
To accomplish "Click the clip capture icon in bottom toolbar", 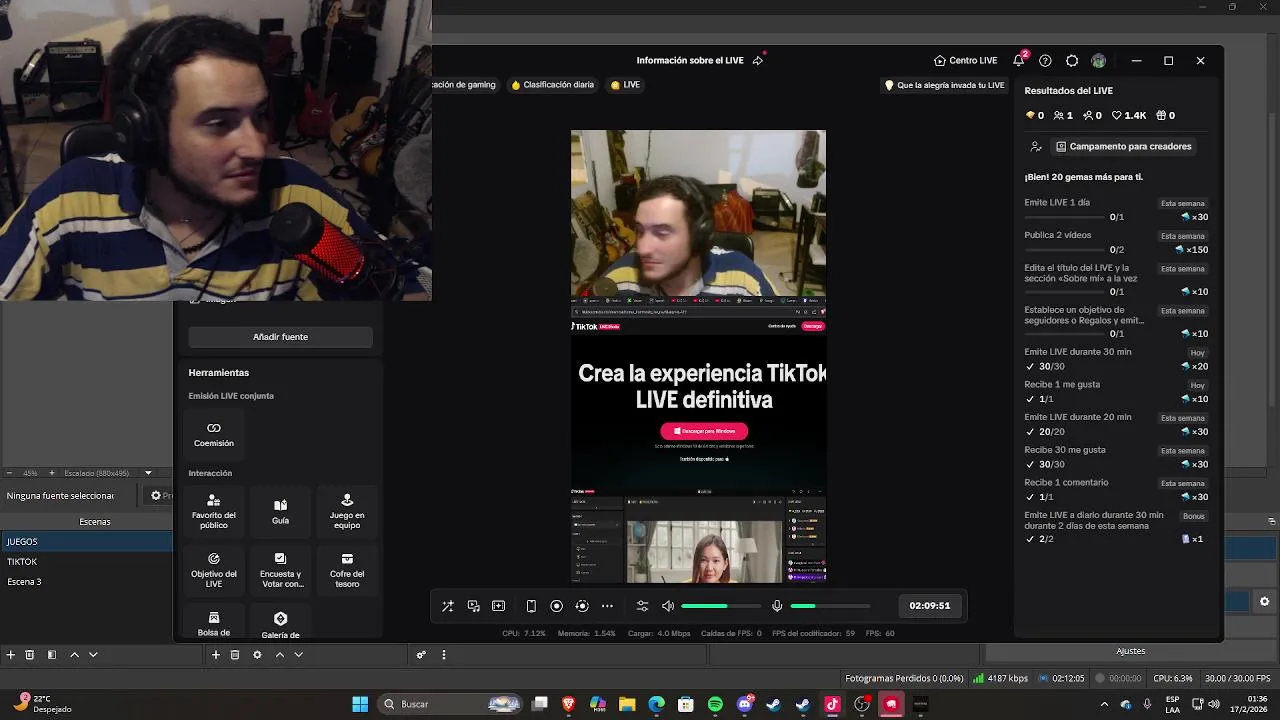I will (x=499, y=606).
